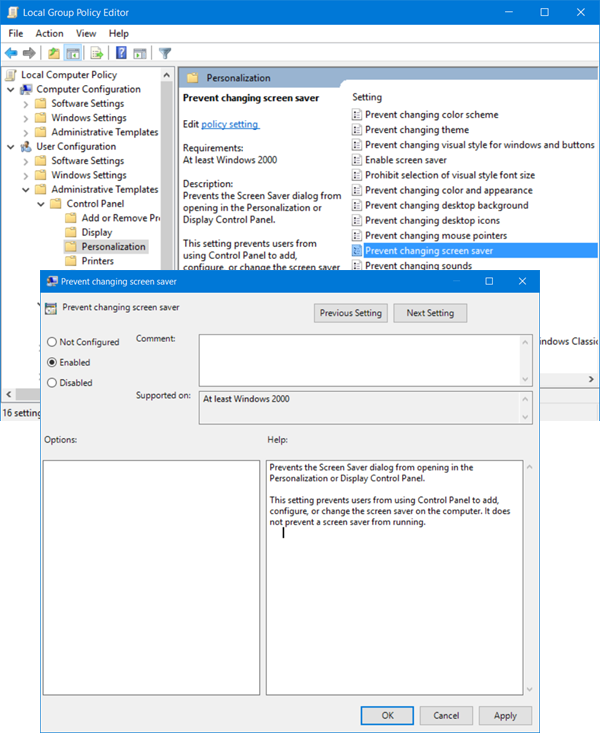Click the policy setting link
600x733 pixels.
[x=230, y=124]
